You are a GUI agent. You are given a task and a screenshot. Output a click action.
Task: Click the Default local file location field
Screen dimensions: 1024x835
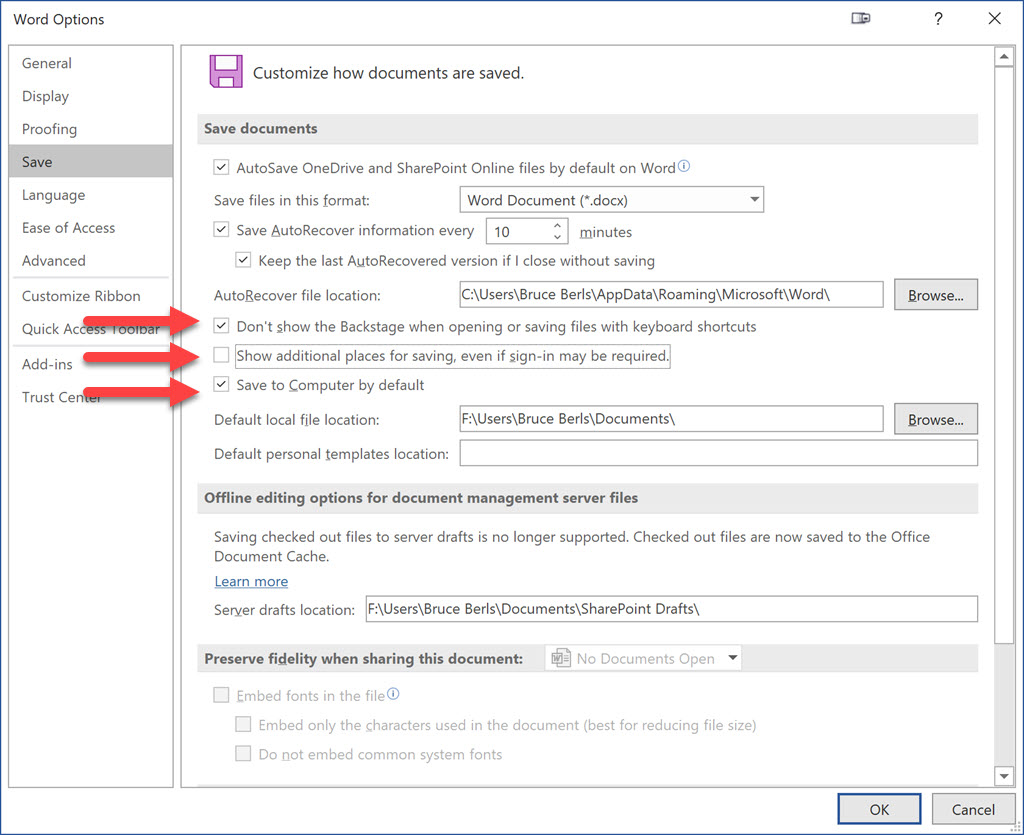671,418
